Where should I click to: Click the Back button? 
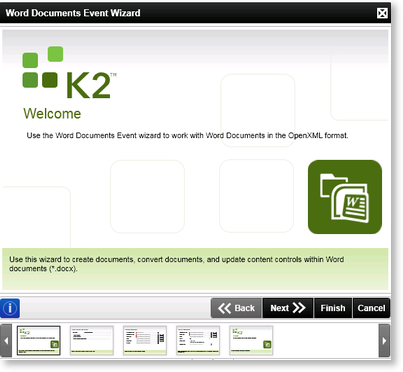click(236, 308)
